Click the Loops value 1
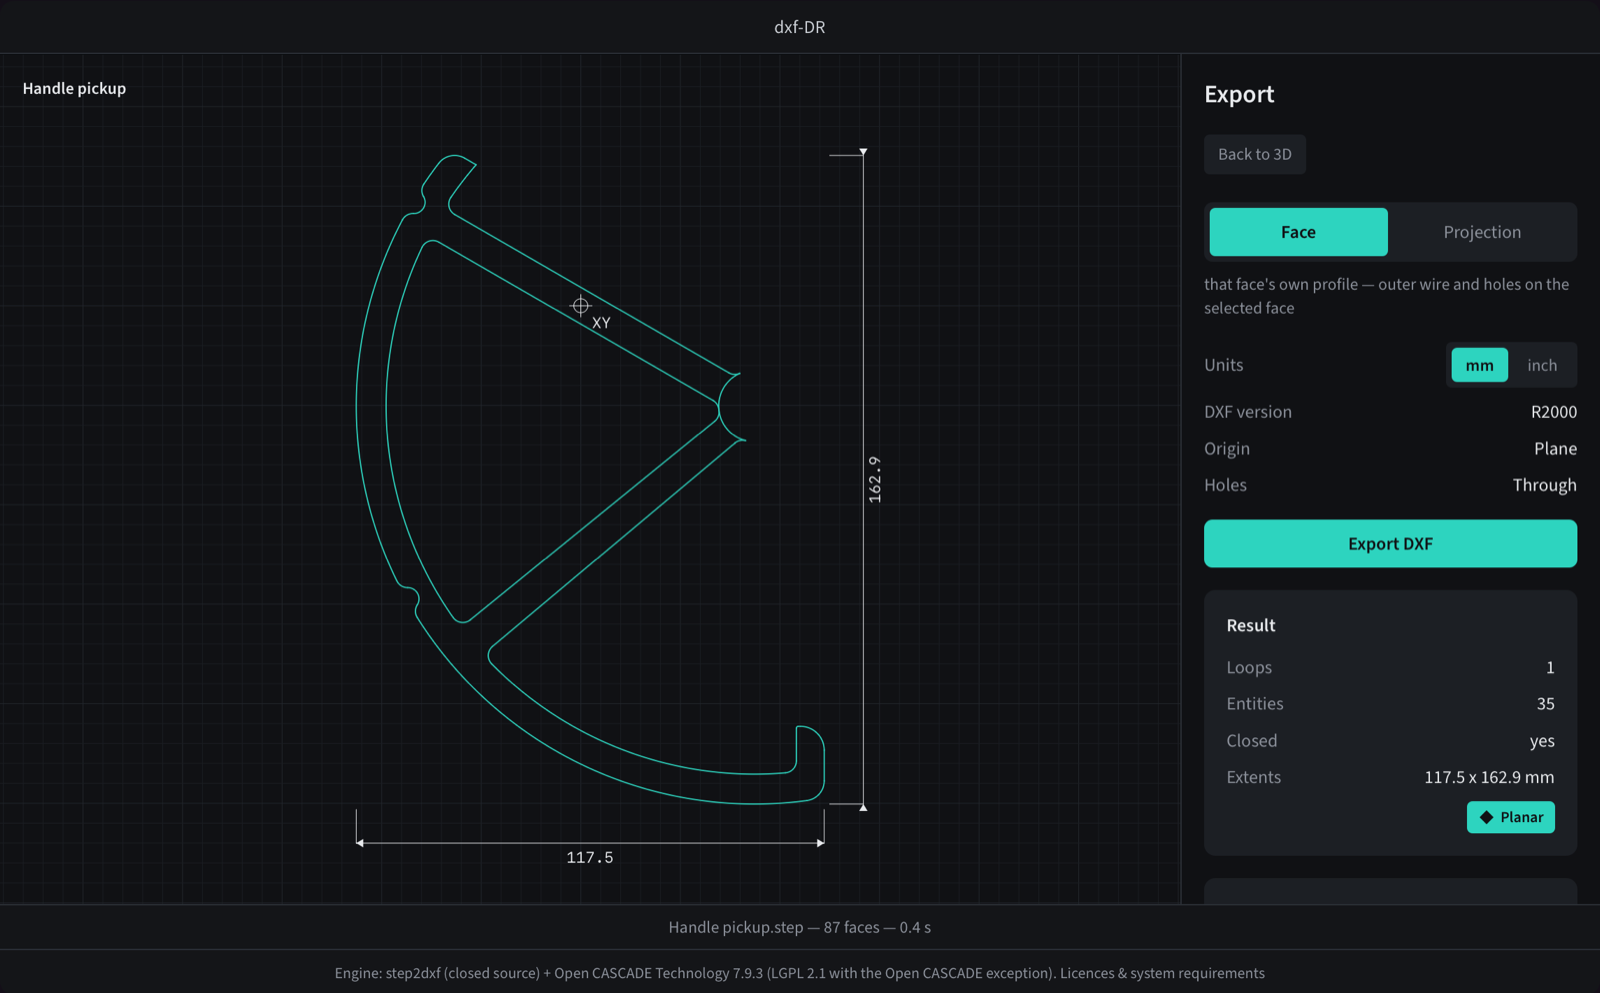The width and height of the screenshot is (1600, 993). click(1550, 667)
